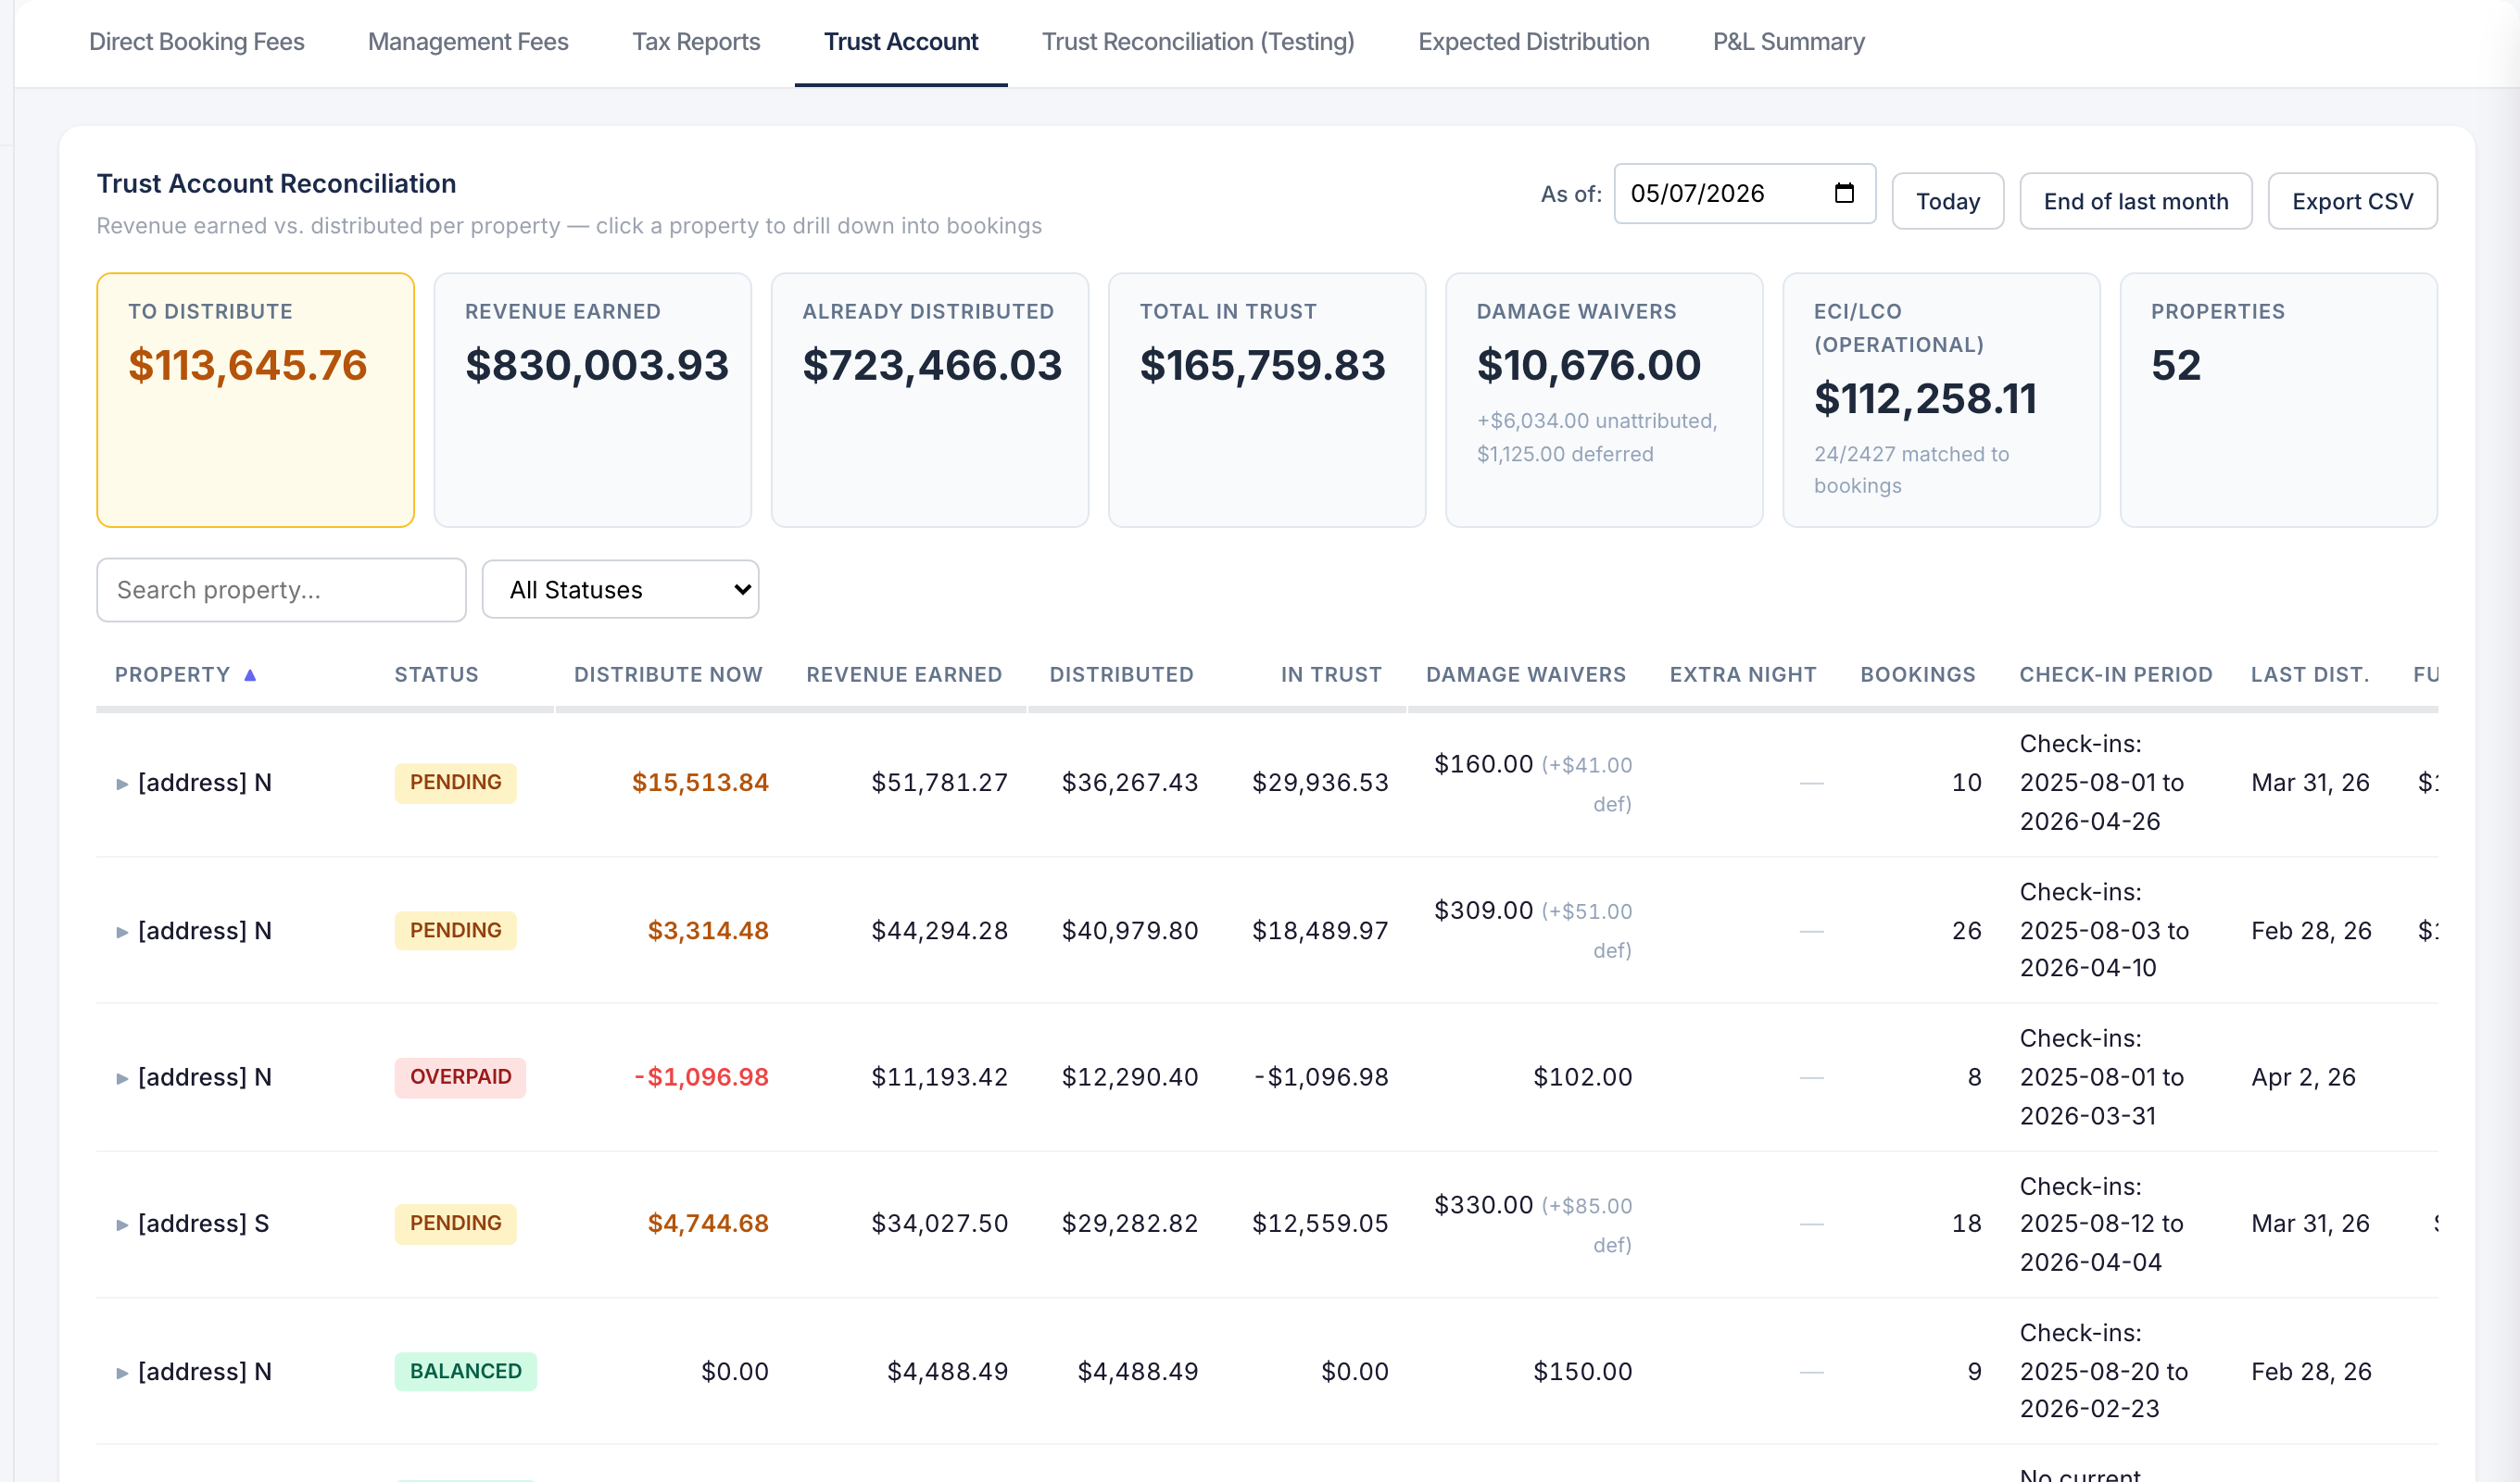
Task: Click the $12,559.05 in trust cell
Action: 1320,1223
